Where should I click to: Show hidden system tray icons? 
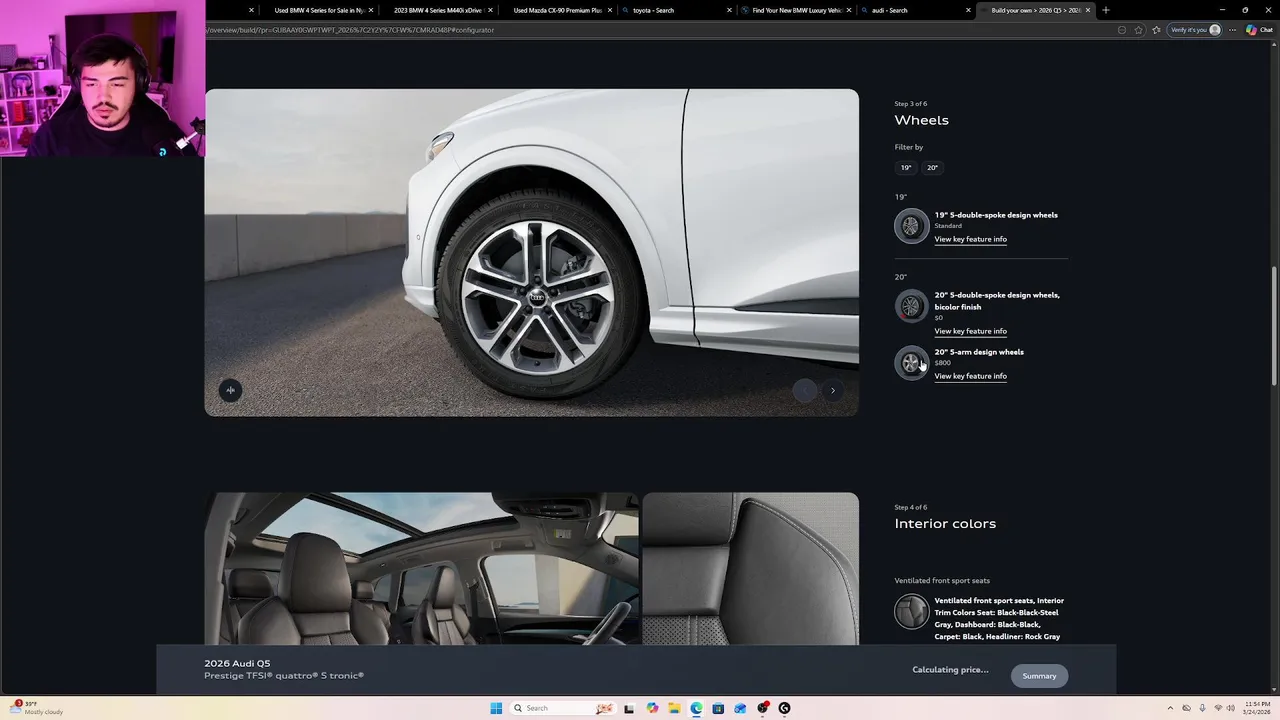[x=1170, y=708]
